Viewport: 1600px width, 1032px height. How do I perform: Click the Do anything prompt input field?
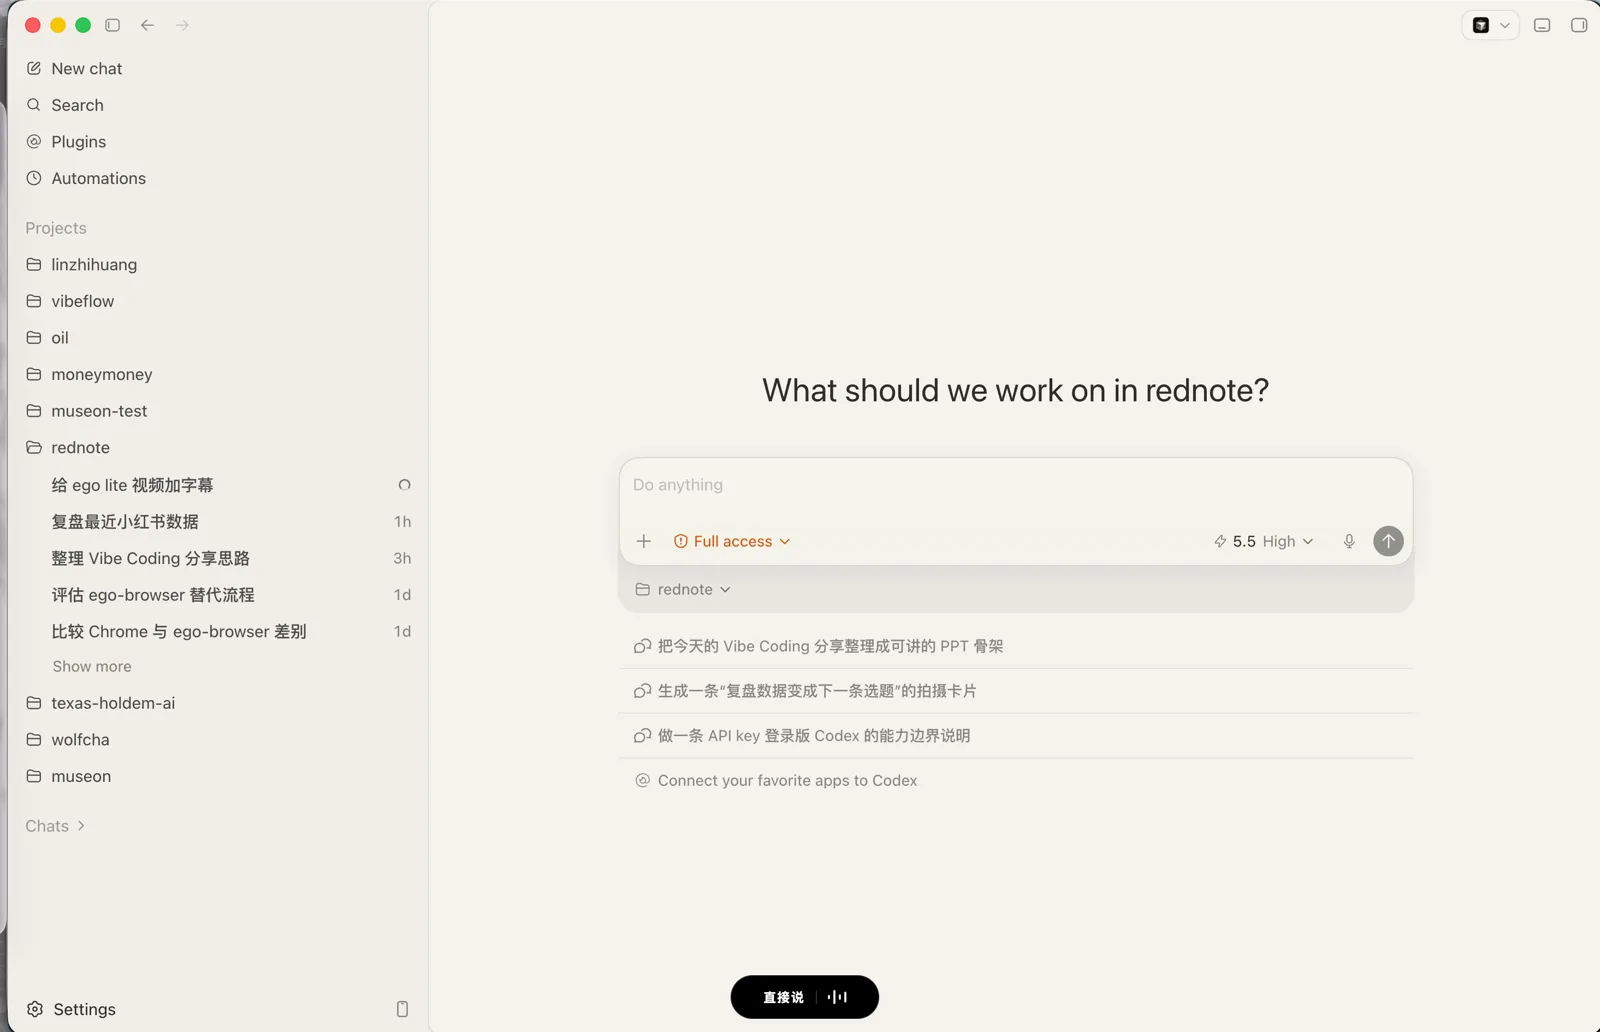click(1016, 487)
